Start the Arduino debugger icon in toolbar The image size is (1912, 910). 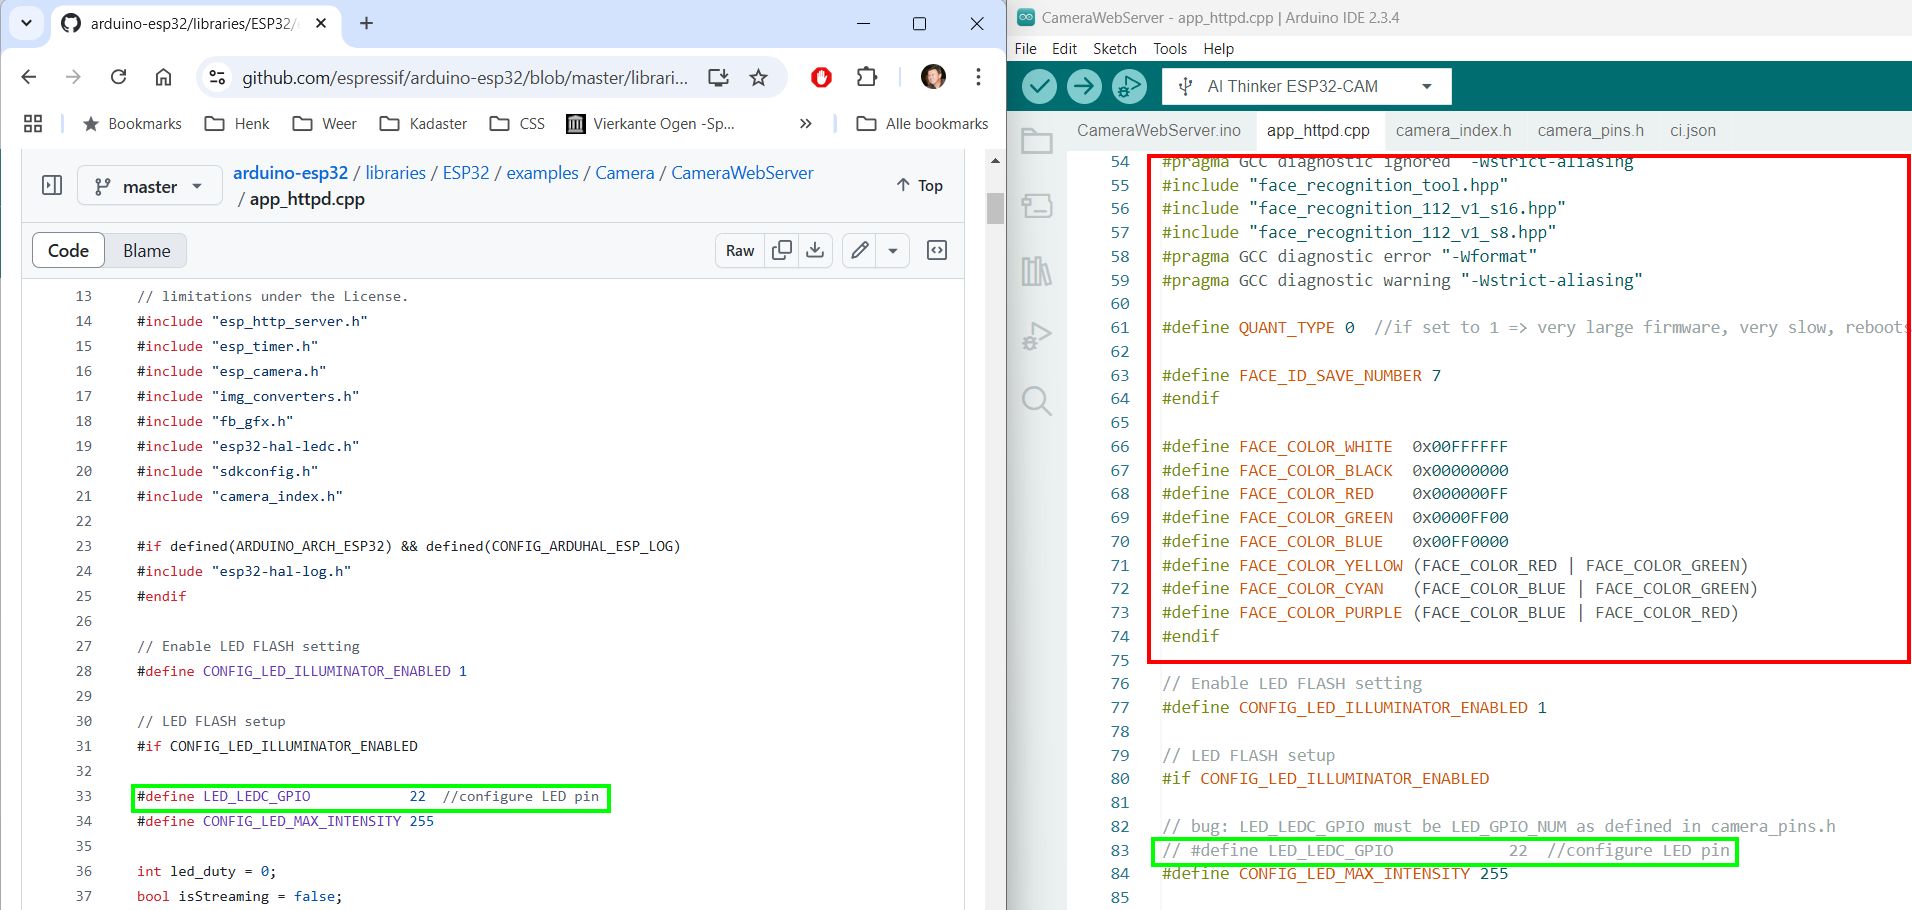pyautogui.click(x=1129, y=87)
